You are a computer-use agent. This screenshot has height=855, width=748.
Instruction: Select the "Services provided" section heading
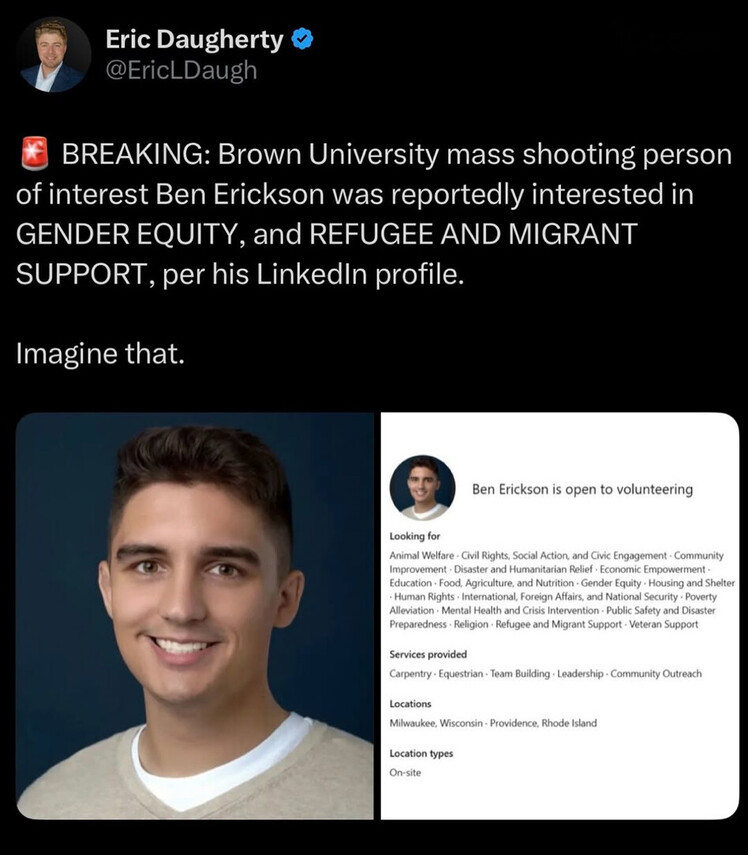(428, 654)
